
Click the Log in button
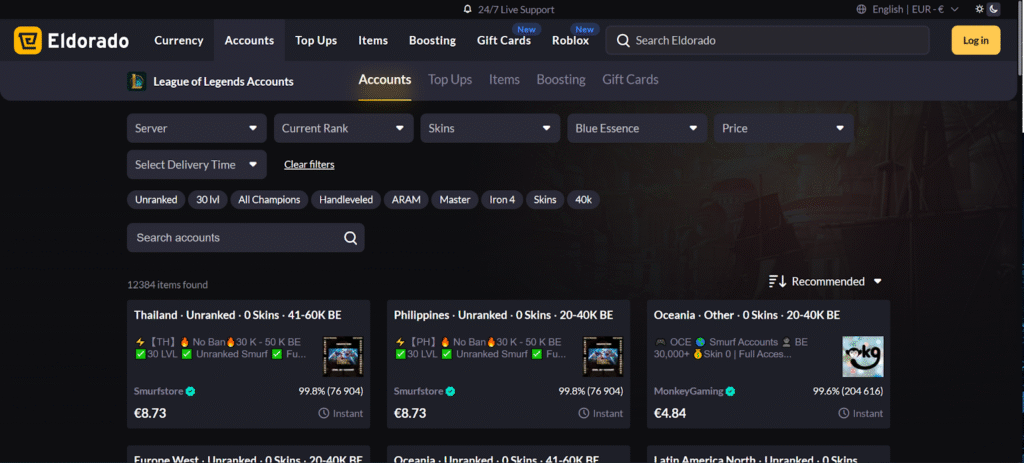coord(975,41)
